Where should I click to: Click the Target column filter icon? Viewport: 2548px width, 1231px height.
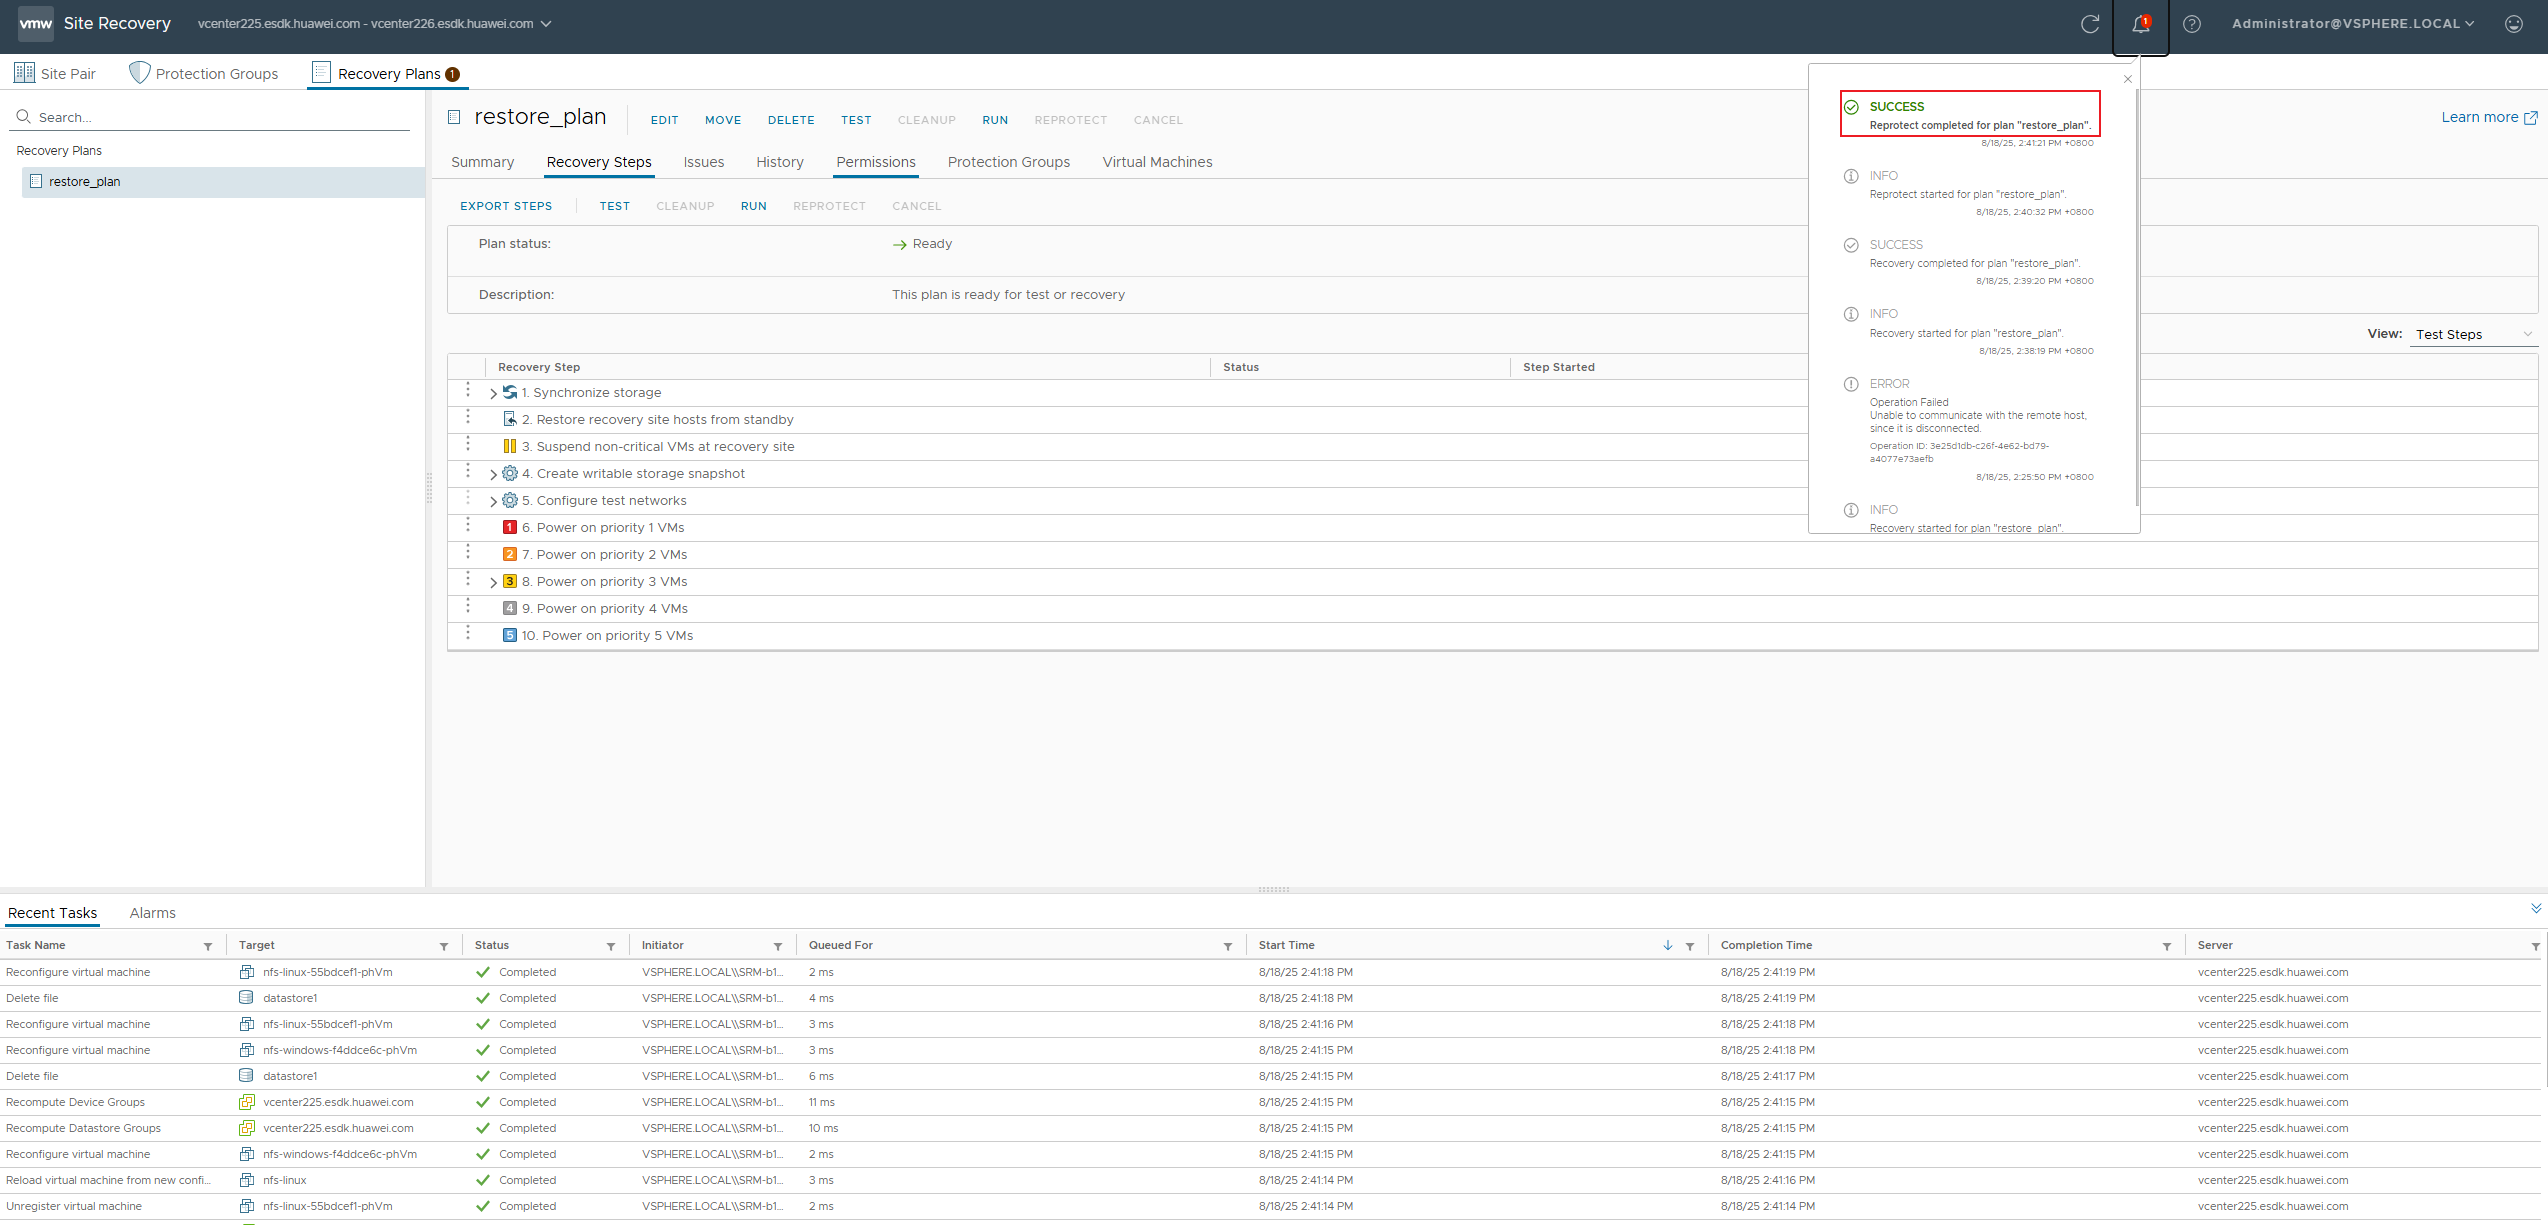point(444,946)
